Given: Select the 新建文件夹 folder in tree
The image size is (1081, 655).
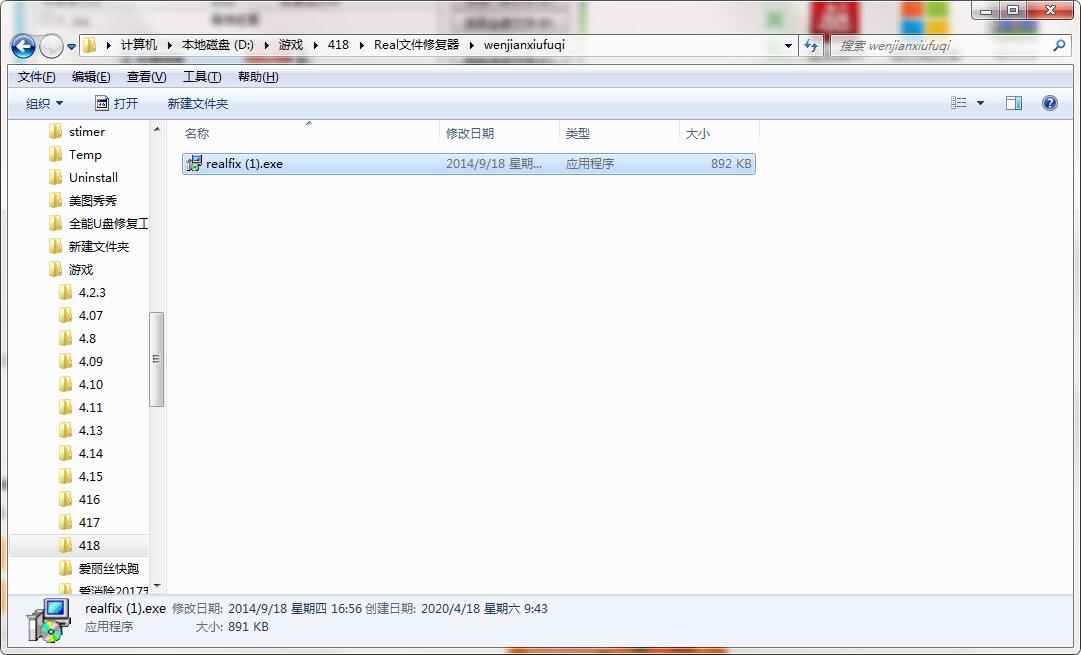Looking at the screenshot, I should 99,246.
